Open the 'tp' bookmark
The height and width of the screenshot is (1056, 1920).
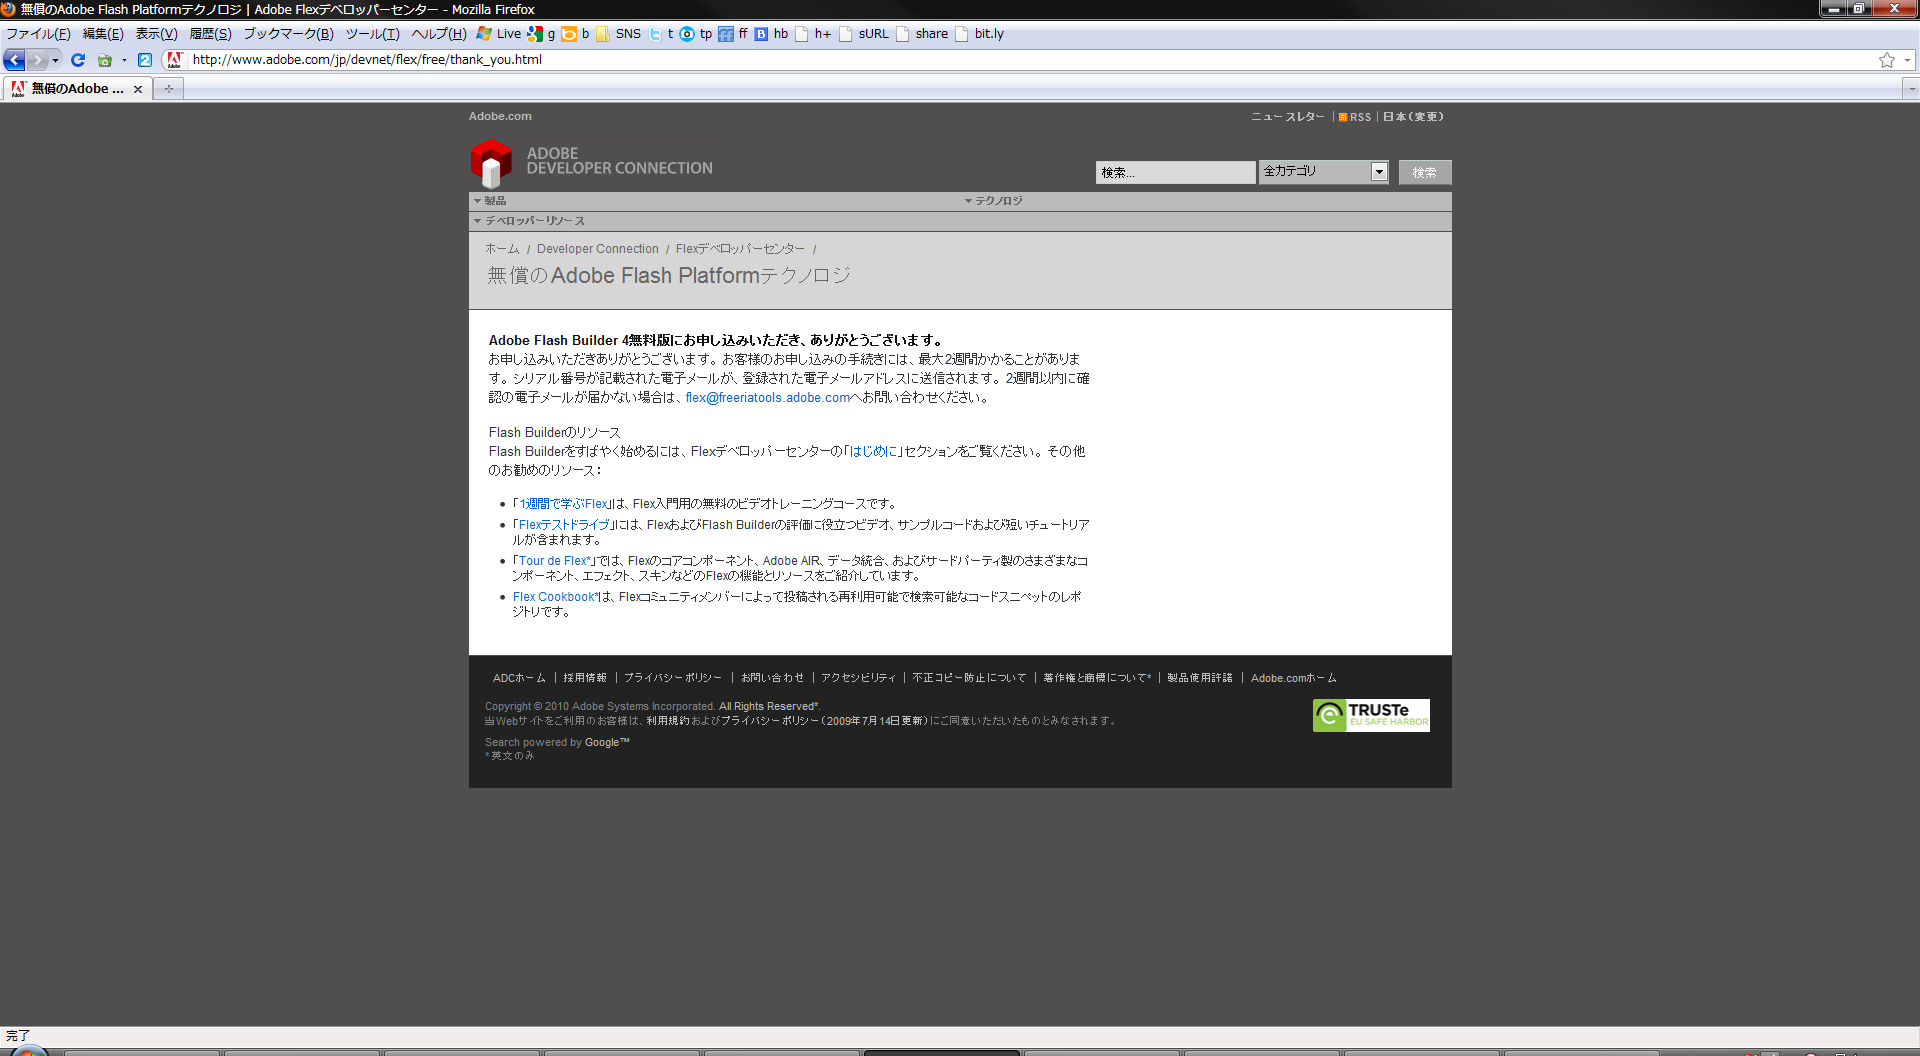(696, 34)
